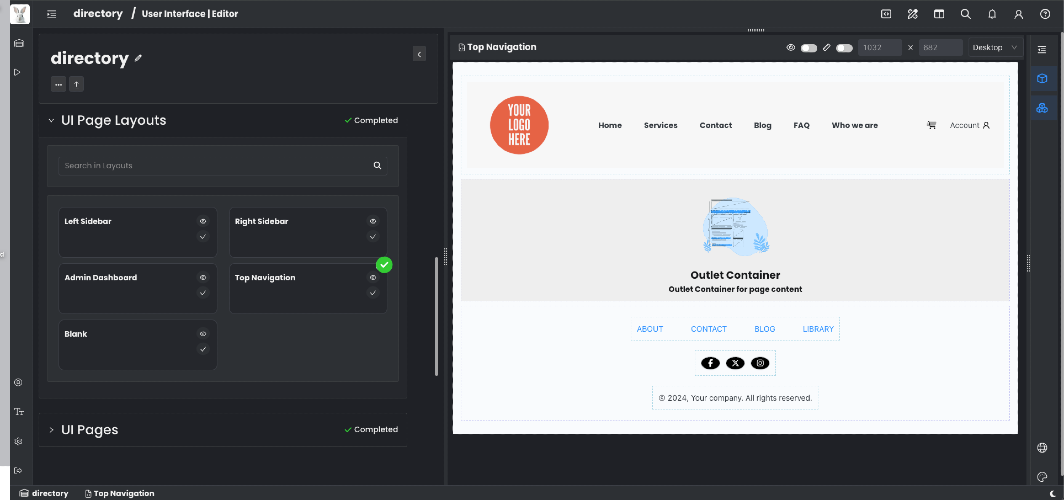The height and width of the screenshot is (500, 1064).
Task: Toggle the Top Navigation layout eye icon
Action: (373, 277)
